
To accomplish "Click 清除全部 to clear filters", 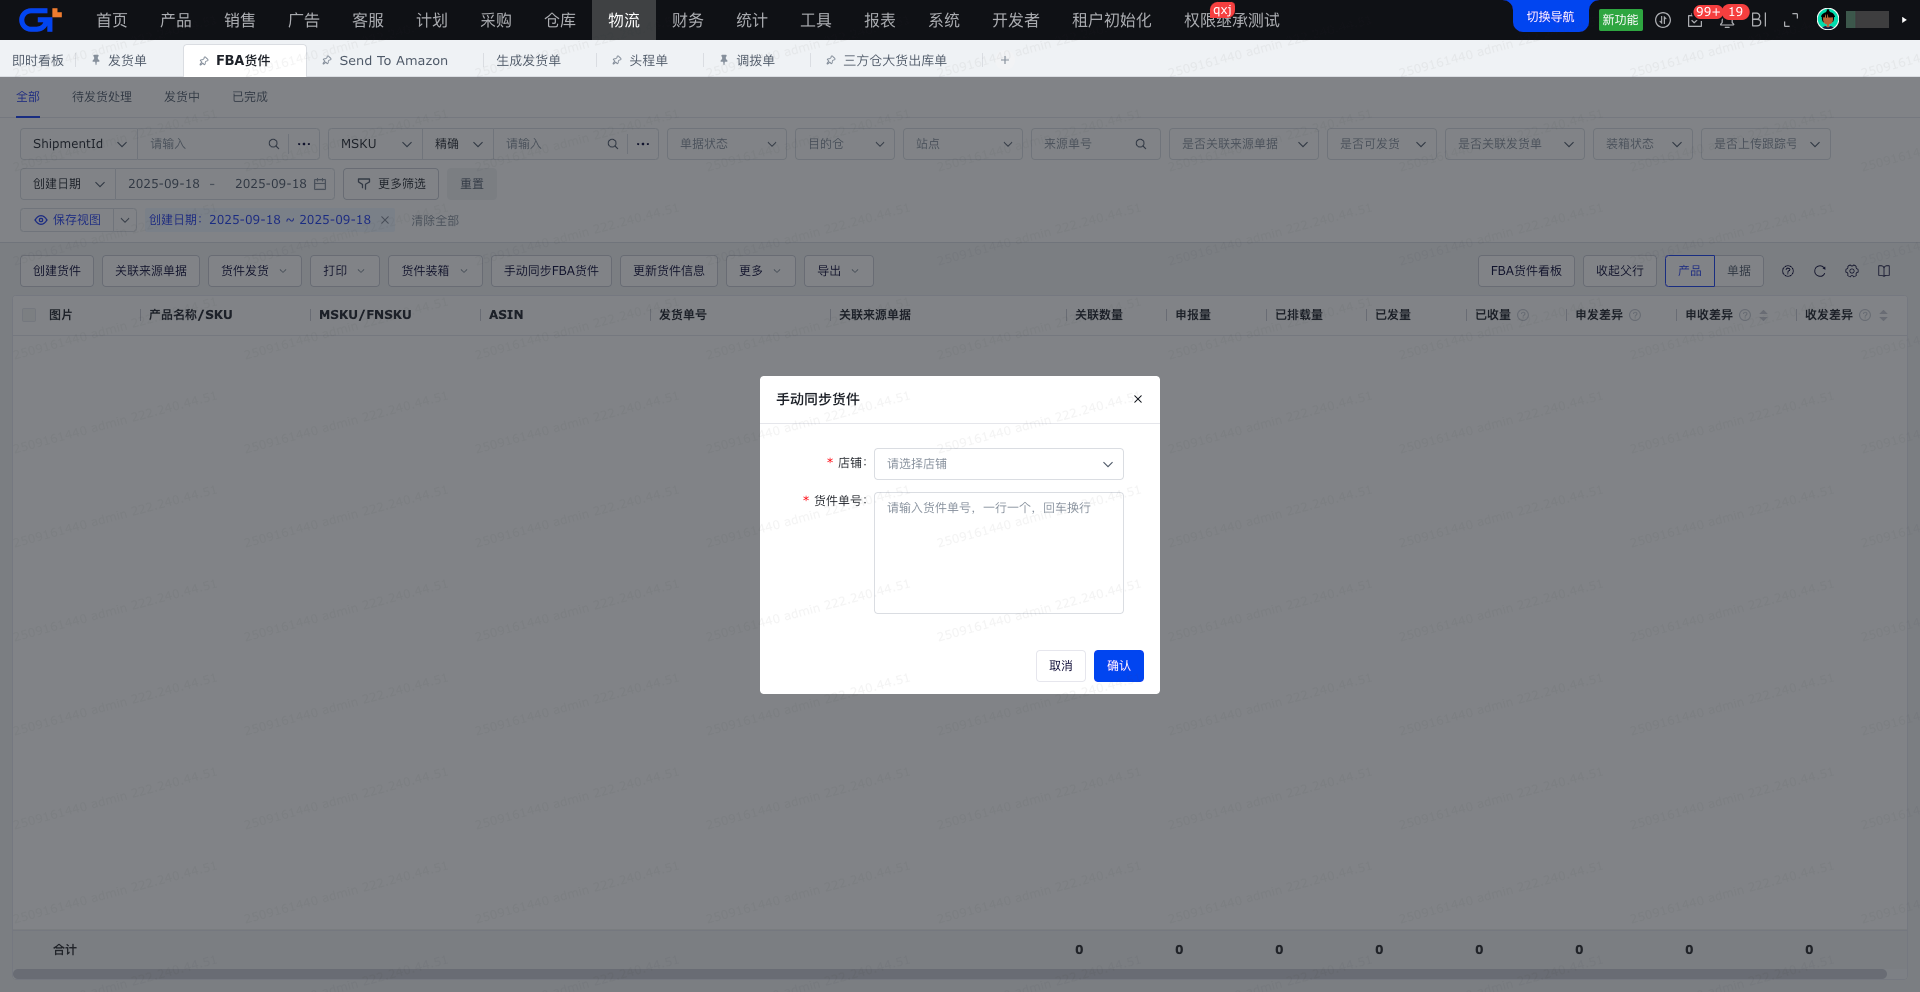I will 435,220.
